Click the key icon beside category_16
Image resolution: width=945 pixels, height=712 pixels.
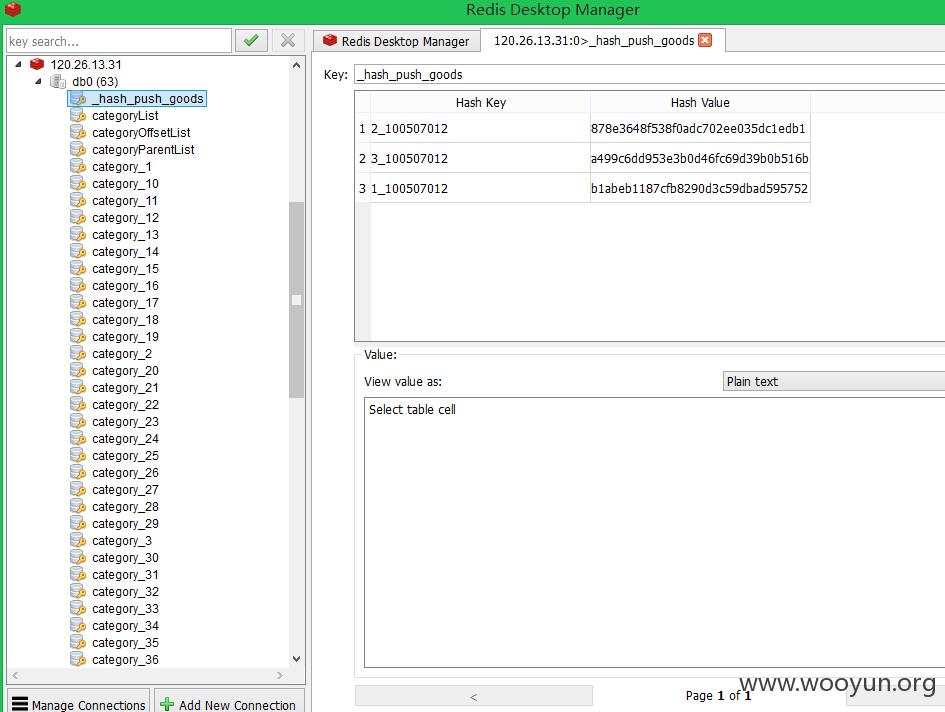[78, 285]
